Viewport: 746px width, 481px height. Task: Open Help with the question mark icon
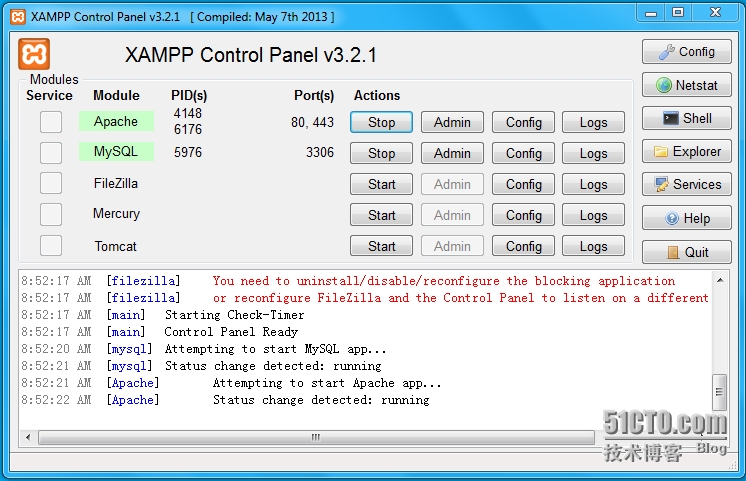click(687, 218)
